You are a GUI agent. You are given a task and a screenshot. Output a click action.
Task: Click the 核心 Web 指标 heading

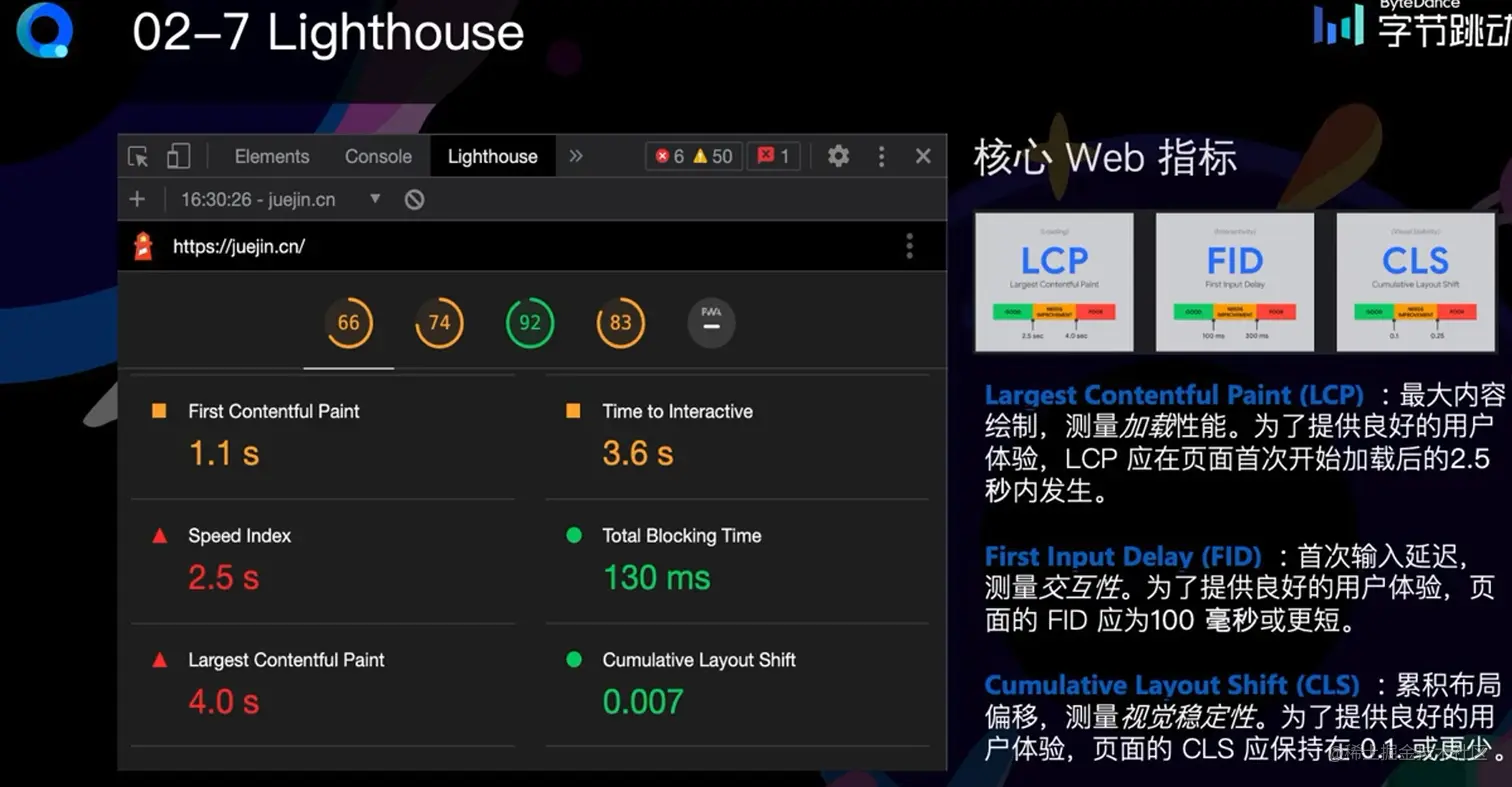click(x=1106, y=158)
